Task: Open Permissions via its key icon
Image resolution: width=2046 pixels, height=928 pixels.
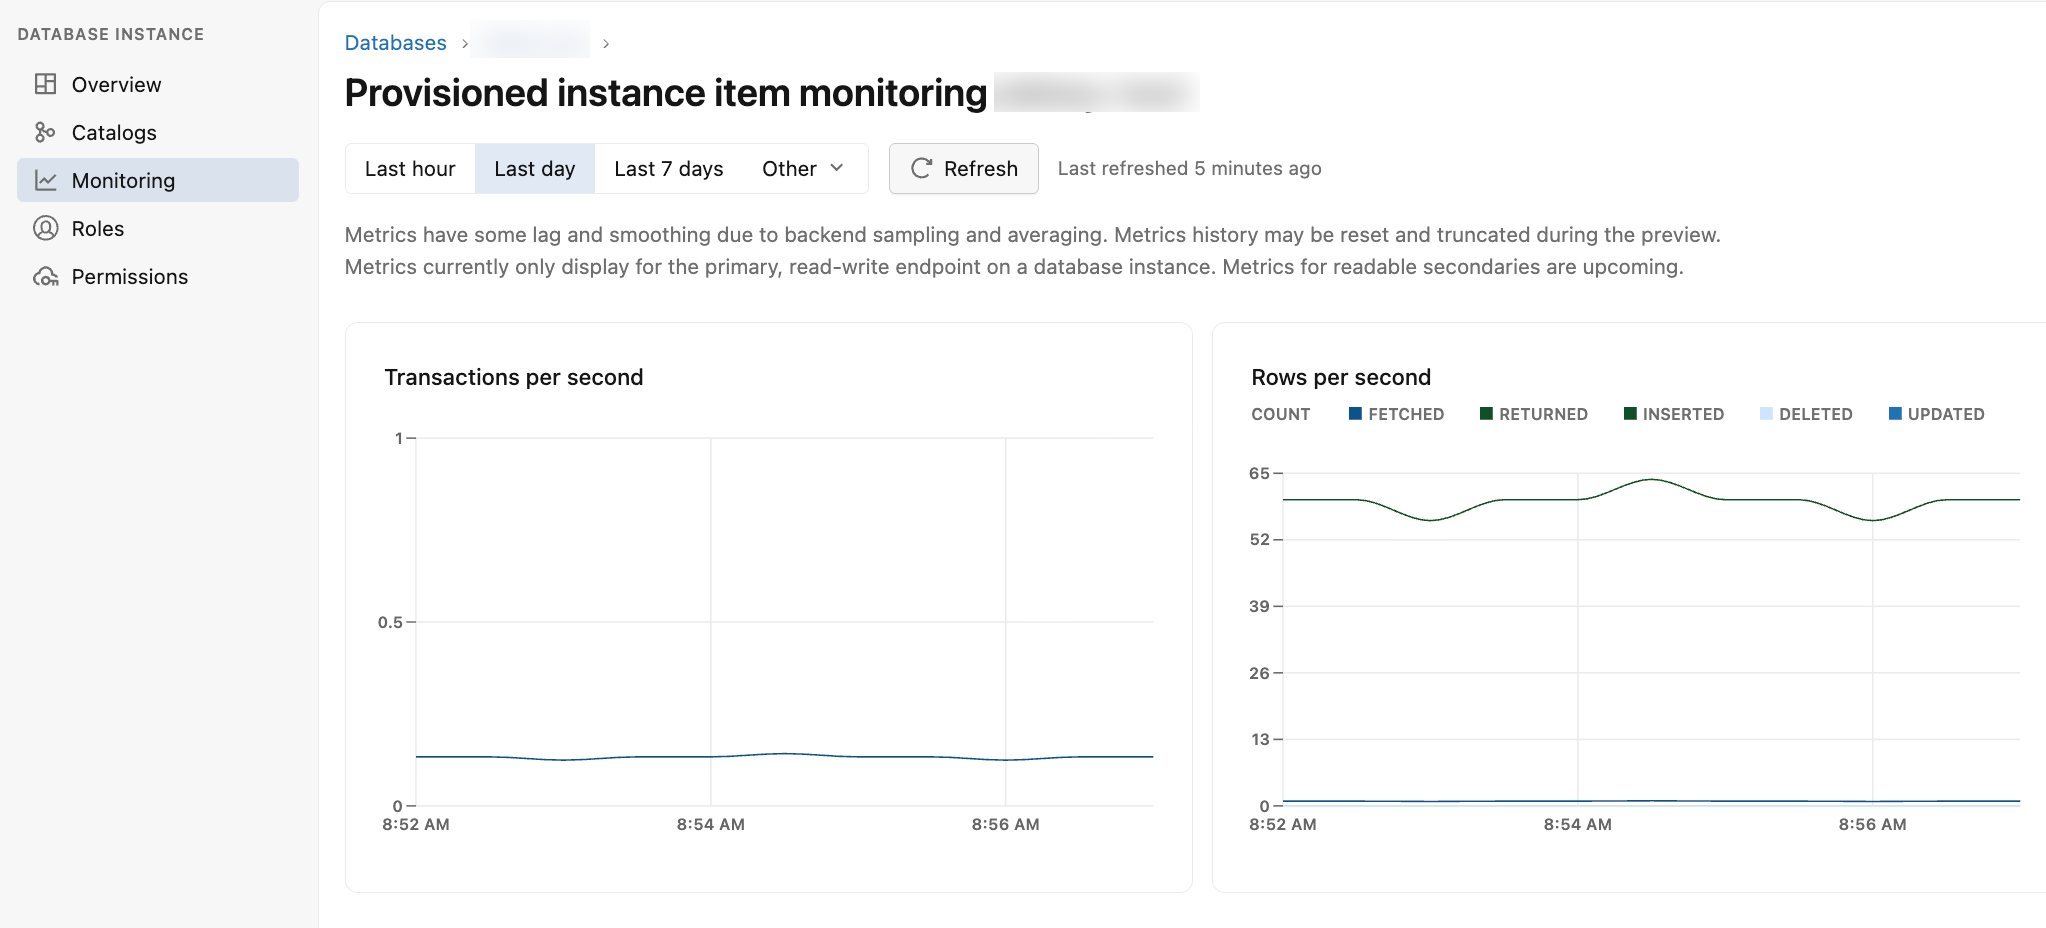Action: point(44,276)
